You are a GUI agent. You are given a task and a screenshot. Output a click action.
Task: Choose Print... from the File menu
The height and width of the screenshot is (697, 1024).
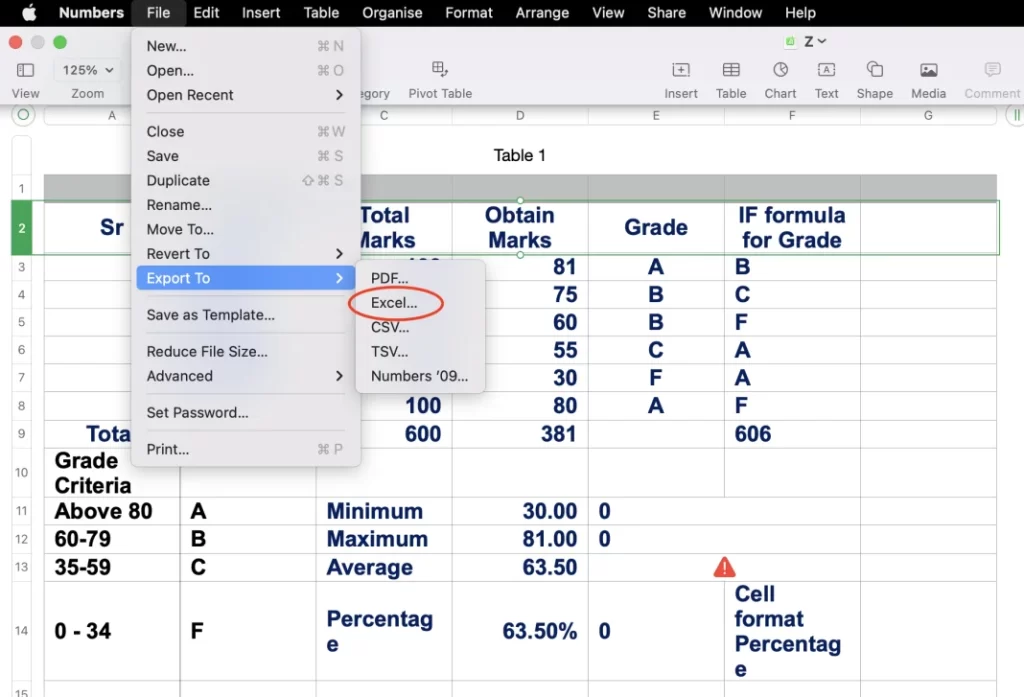246,449
